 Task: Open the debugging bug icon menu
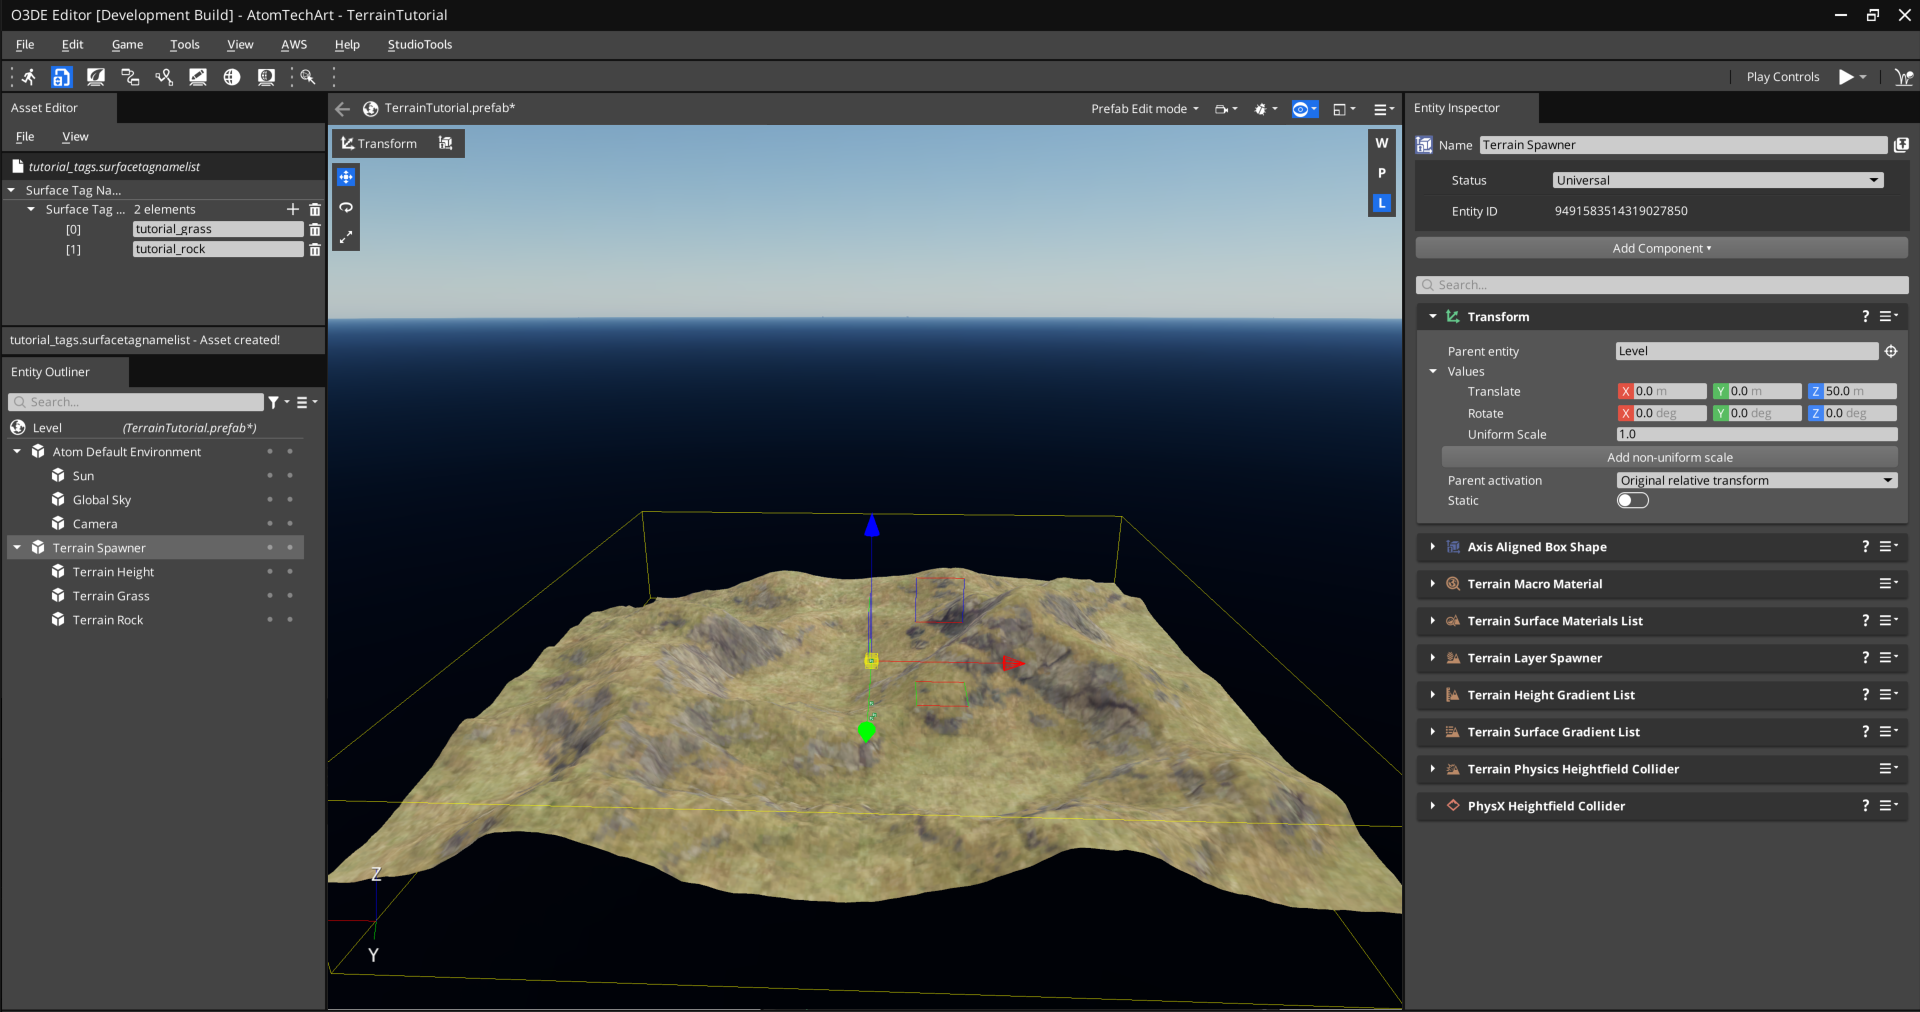tap(1261, 109)
